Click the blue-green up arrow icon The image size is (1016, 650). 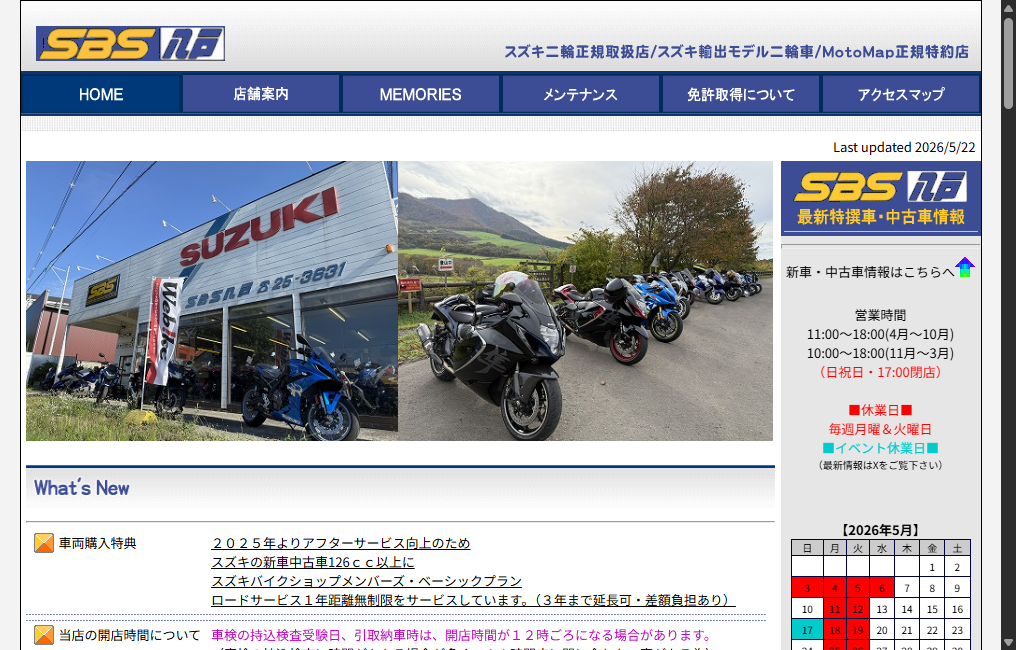click(x=965, y=268)
